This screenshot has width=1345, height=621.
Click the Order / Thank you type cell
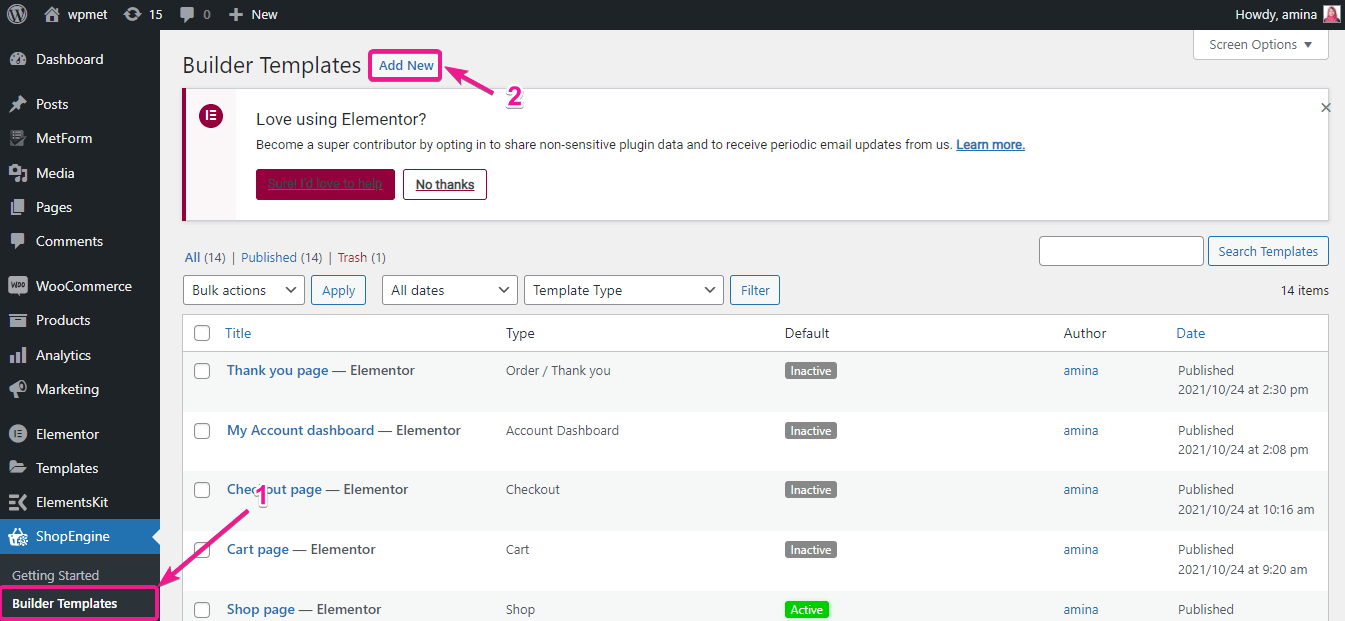pyautogui.click(x=558, y=370)
